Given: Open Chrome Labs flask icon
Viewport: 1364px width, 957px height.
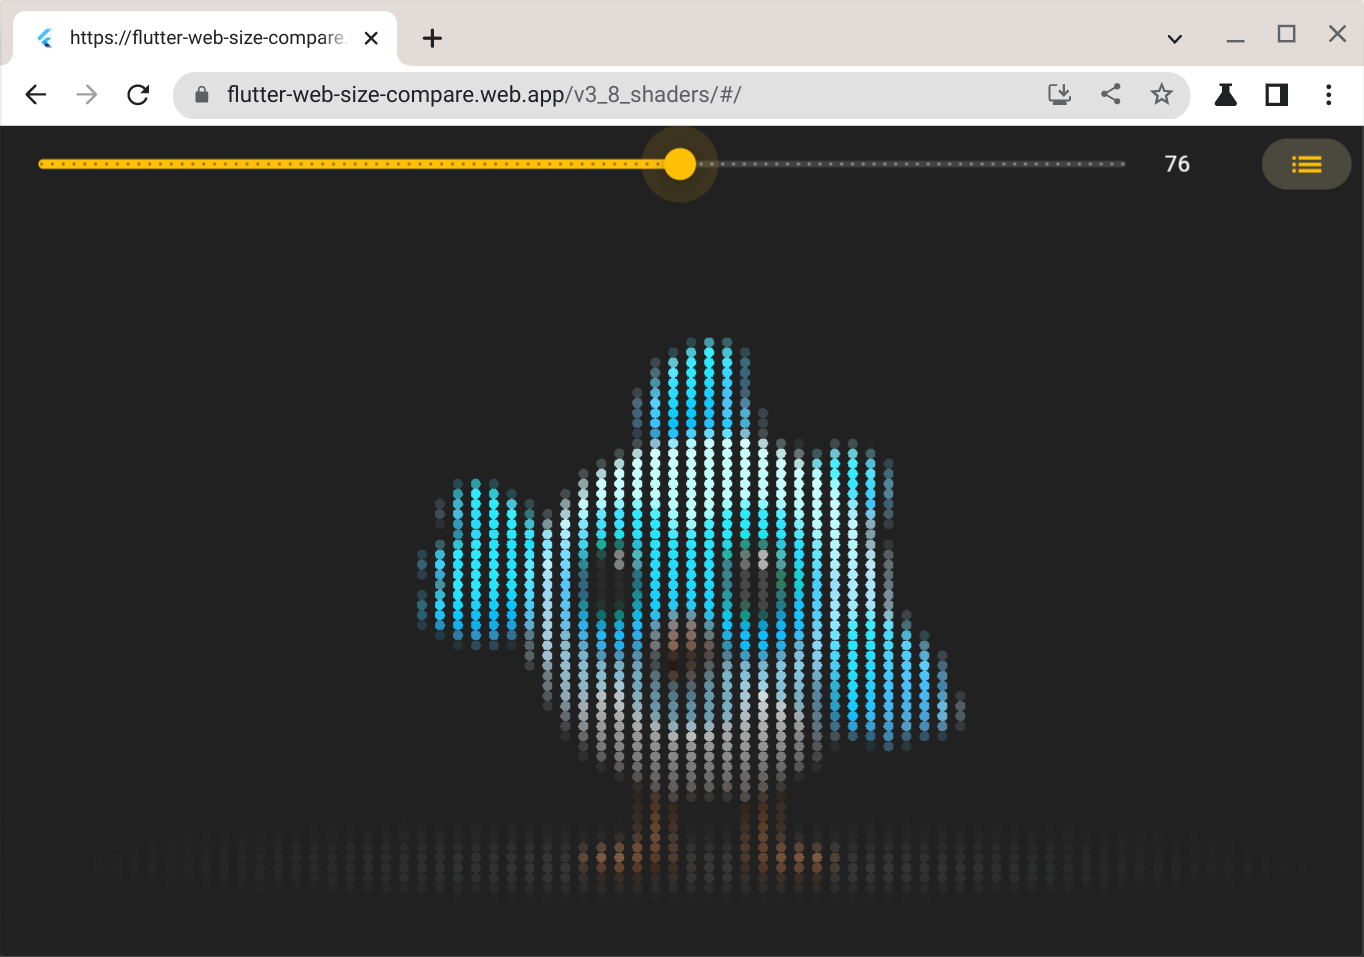Looking at the screenshot, I should coord(1225,95).
